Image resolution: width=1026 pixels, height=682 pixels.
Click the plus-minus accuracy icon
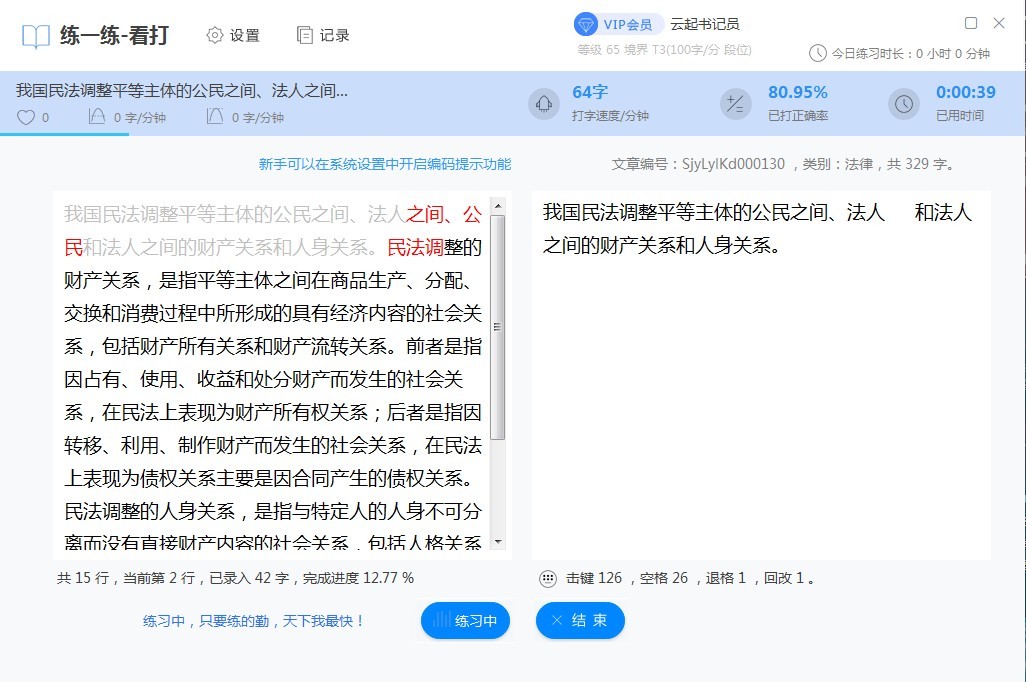pyautogui.click(x=736, y=104)
